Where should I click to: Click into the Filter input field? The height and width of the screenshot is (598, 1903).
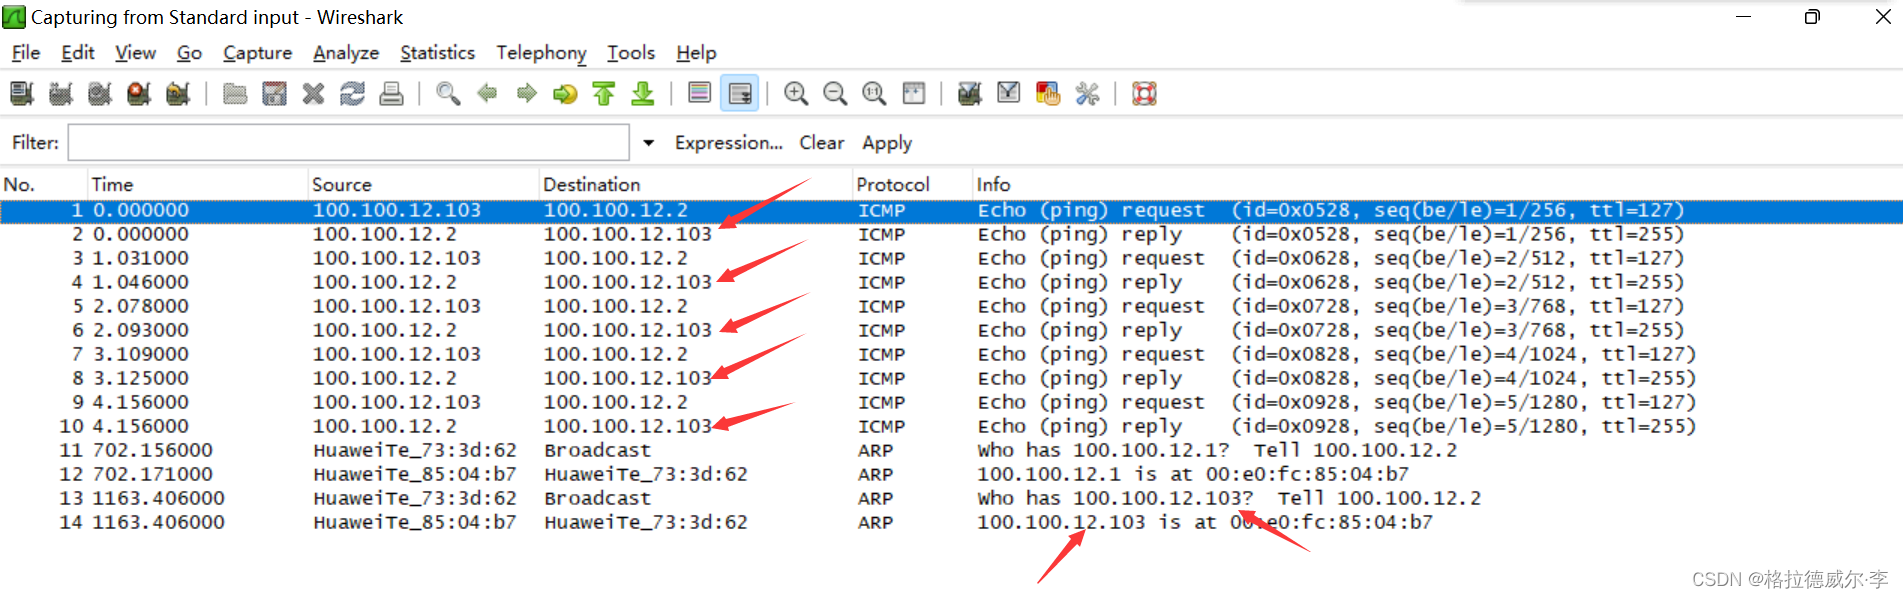tap(349, 142)
